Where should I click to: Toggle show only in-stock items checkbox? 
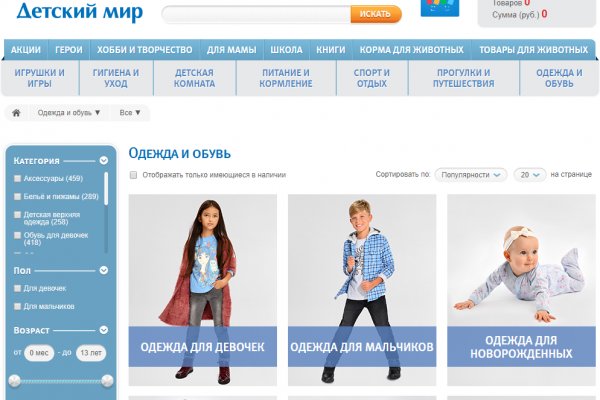tap(133, 175)
